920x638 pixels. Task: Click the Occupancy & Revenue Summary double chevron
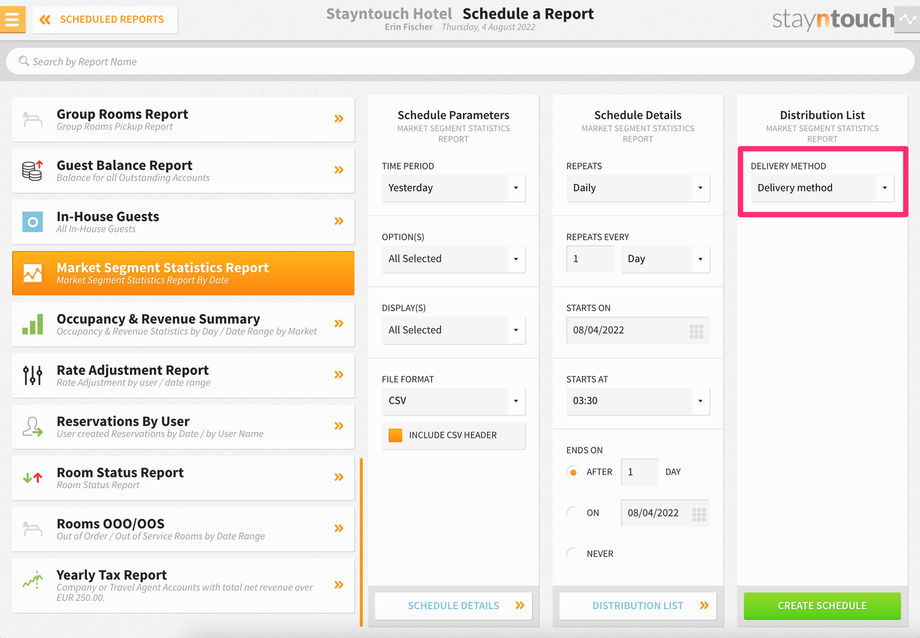[x=339, y=323]
